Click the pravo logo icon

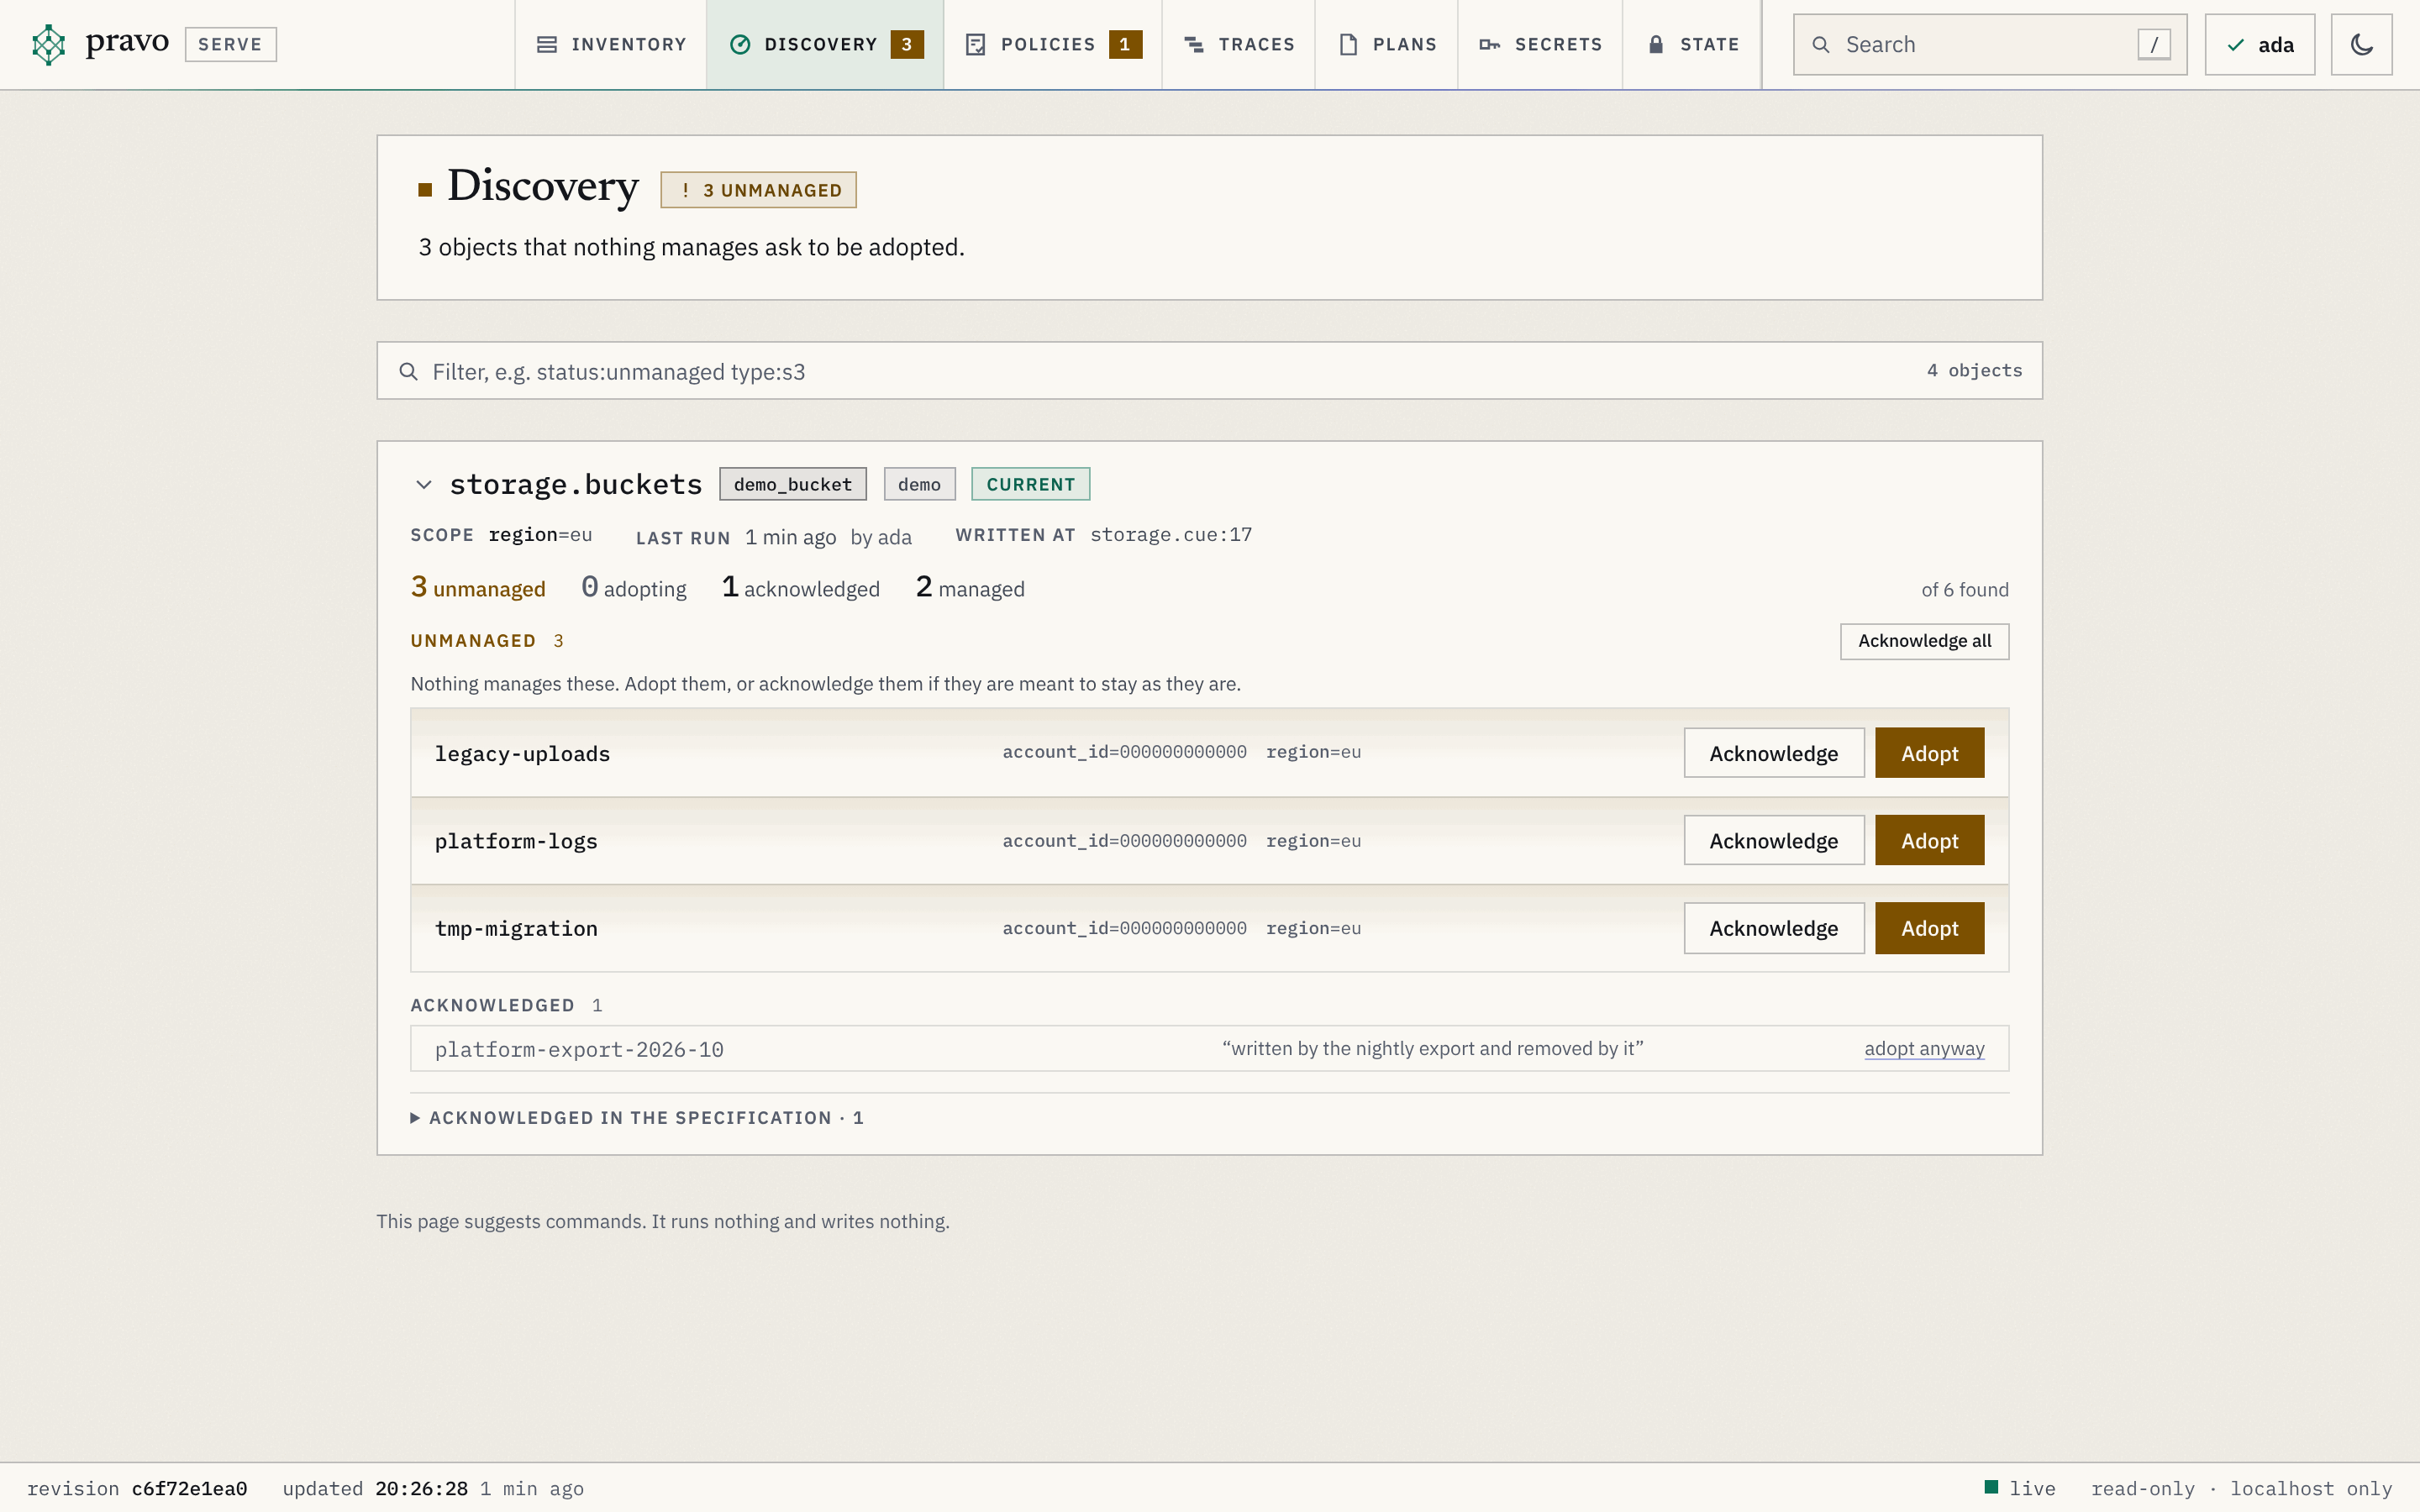(48, 44)
